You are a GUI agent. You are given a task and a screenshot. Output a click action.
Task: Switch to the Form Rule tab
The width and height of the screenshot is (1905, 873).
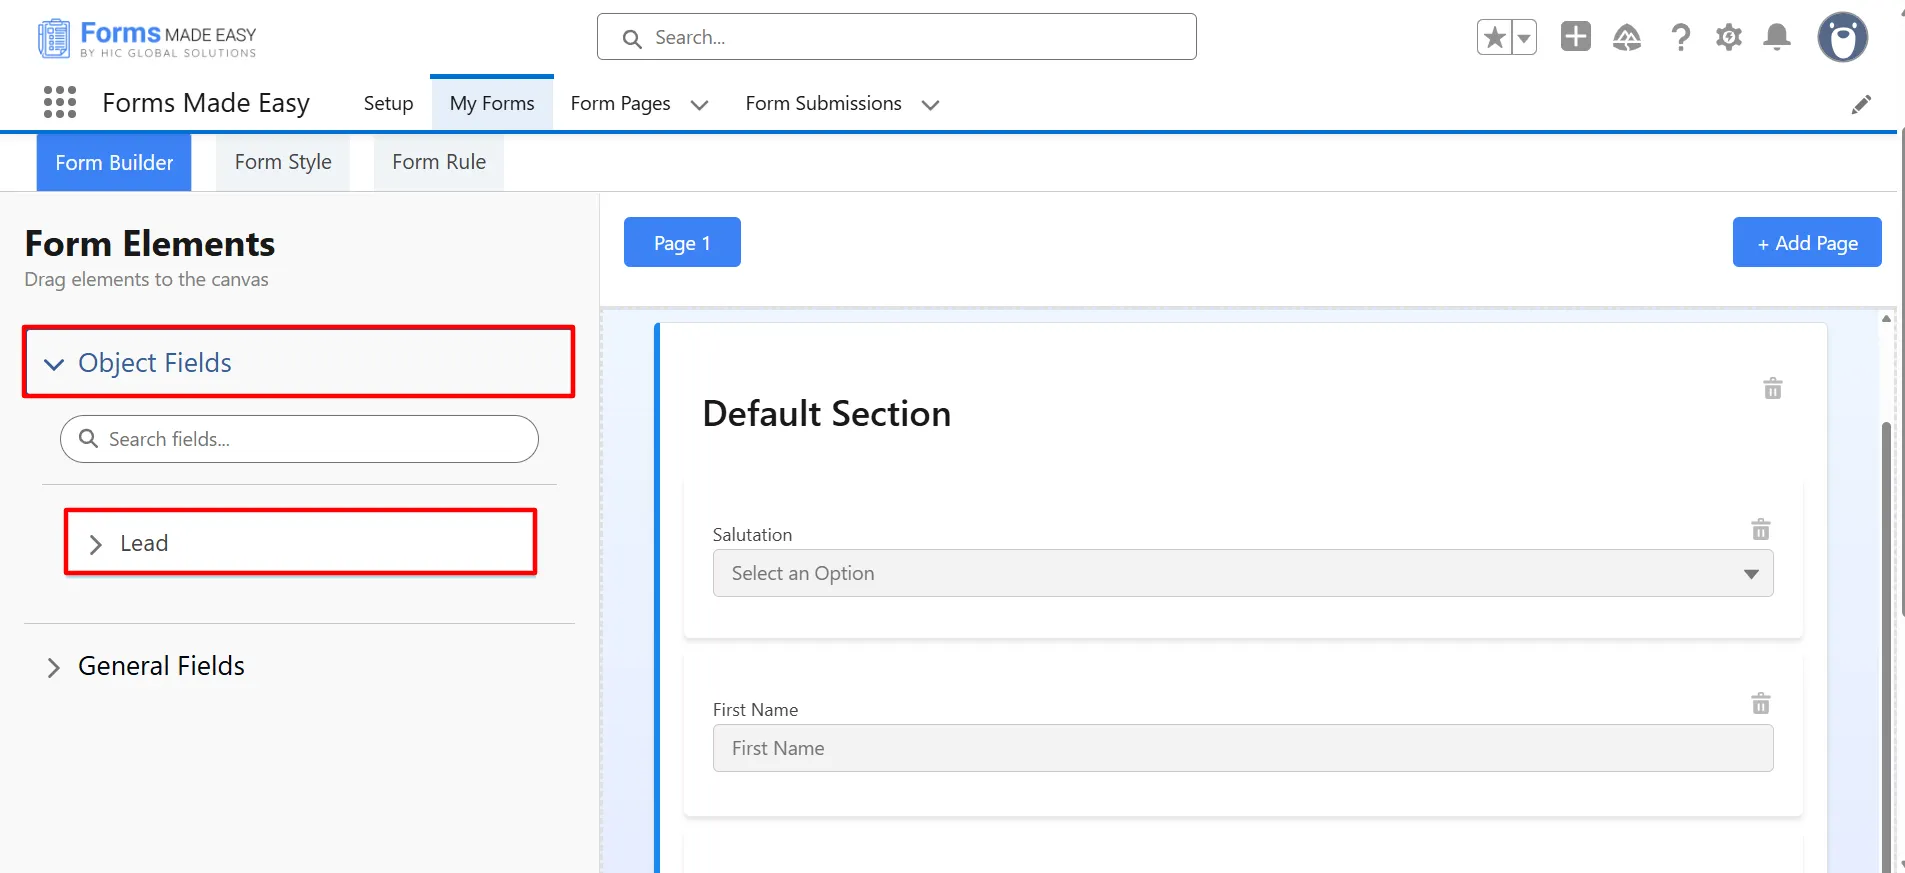[x=438, y=162]
